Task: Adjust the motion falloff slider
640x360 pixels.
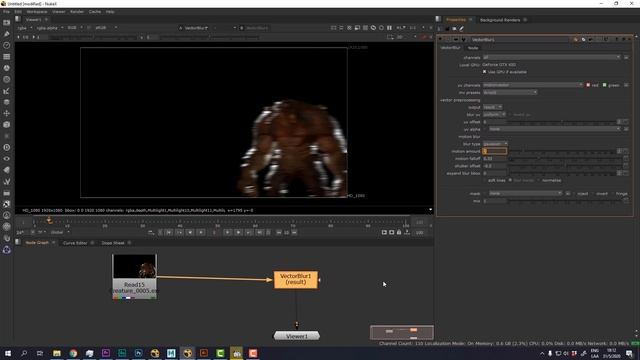Action: click(566, 159)
